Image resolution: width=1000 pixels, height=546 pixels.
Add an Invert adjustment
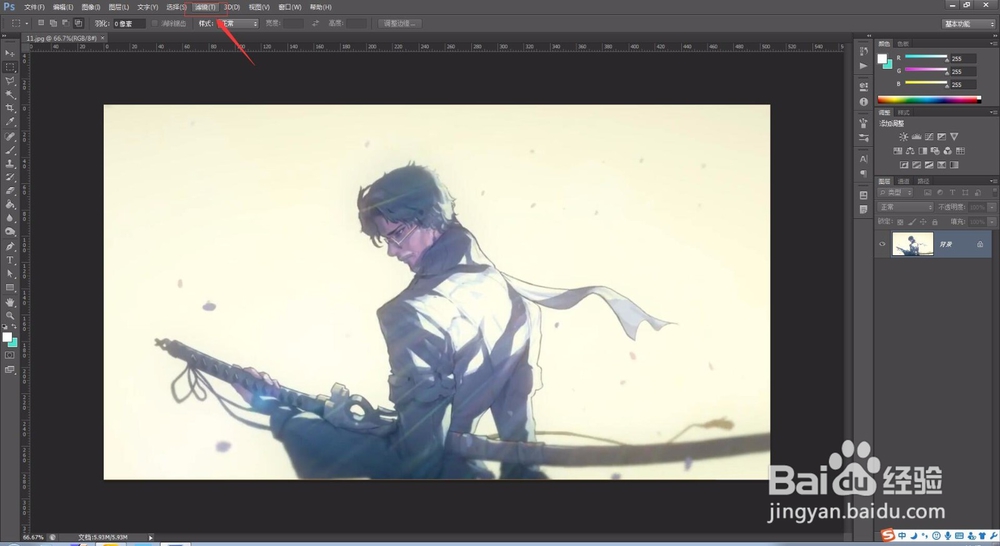click(904, 165)
